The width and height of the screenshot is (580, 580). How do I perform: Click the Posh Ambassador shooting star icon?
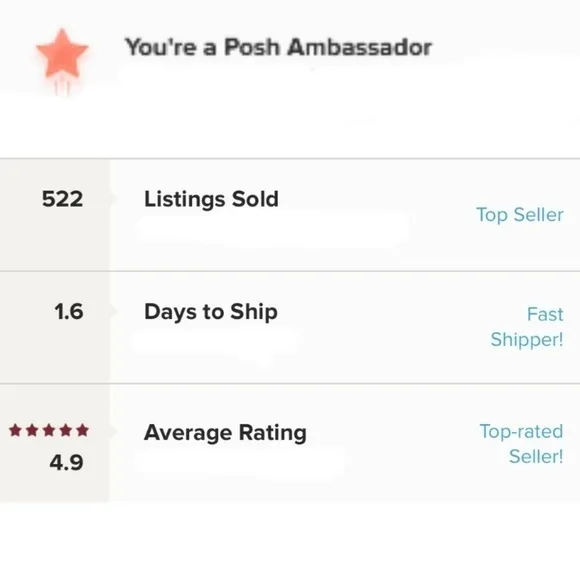62,60
